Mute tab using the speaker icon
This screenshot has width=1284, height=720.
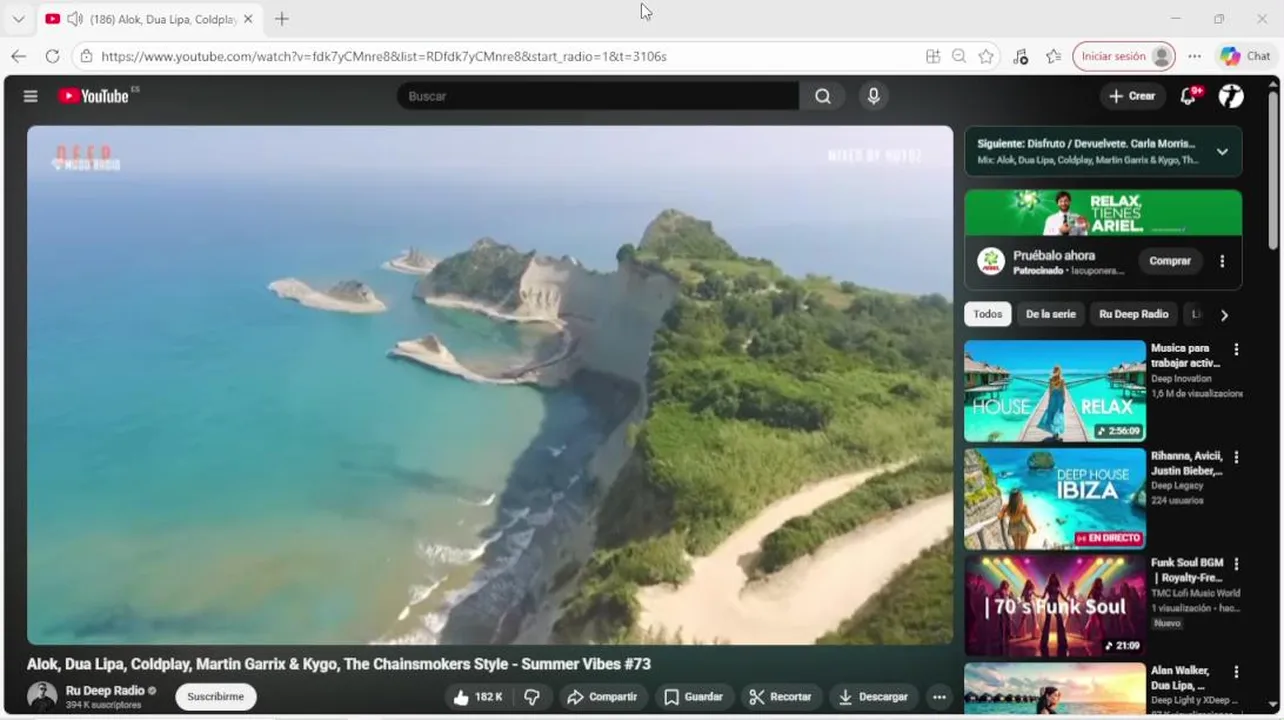75,19
